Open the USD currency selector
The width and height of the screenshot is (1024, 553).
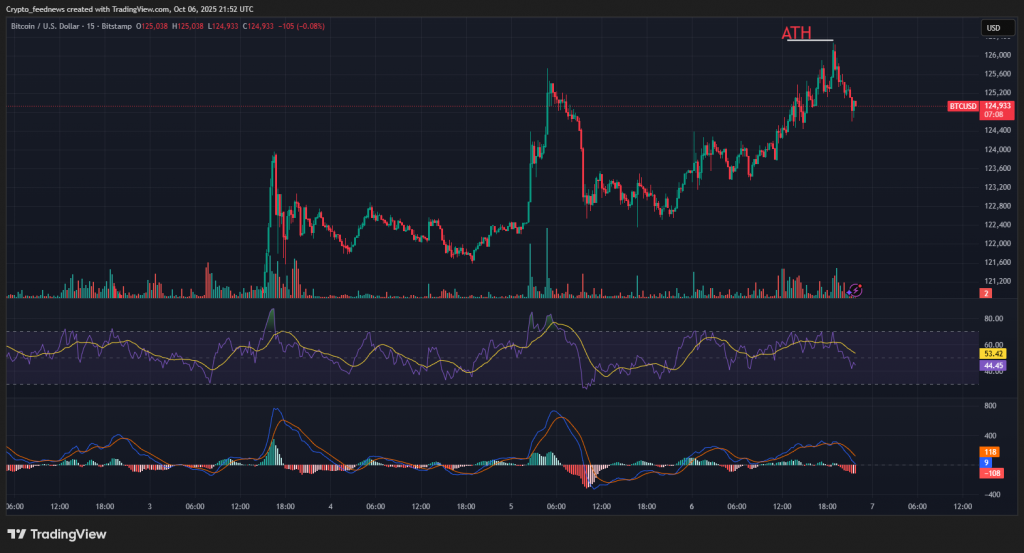993,28
